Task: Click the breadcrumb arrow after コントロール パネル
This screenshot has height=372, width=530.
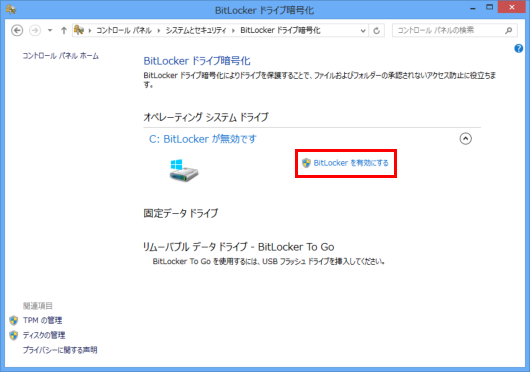Action: coord(159,31)
